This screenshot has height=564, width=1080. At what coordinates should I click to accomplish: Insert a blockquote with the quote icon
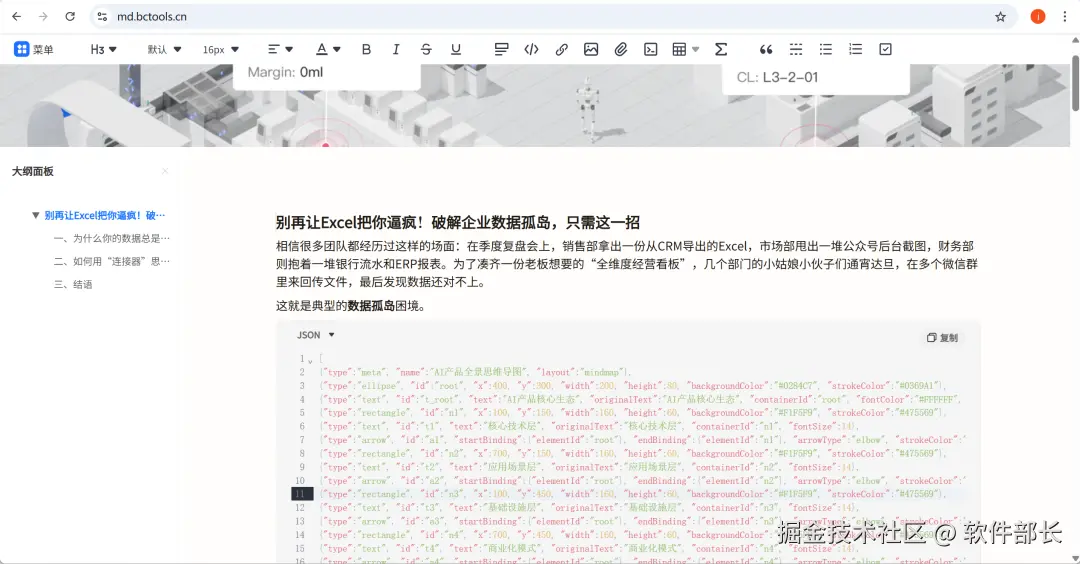point(766,49)
